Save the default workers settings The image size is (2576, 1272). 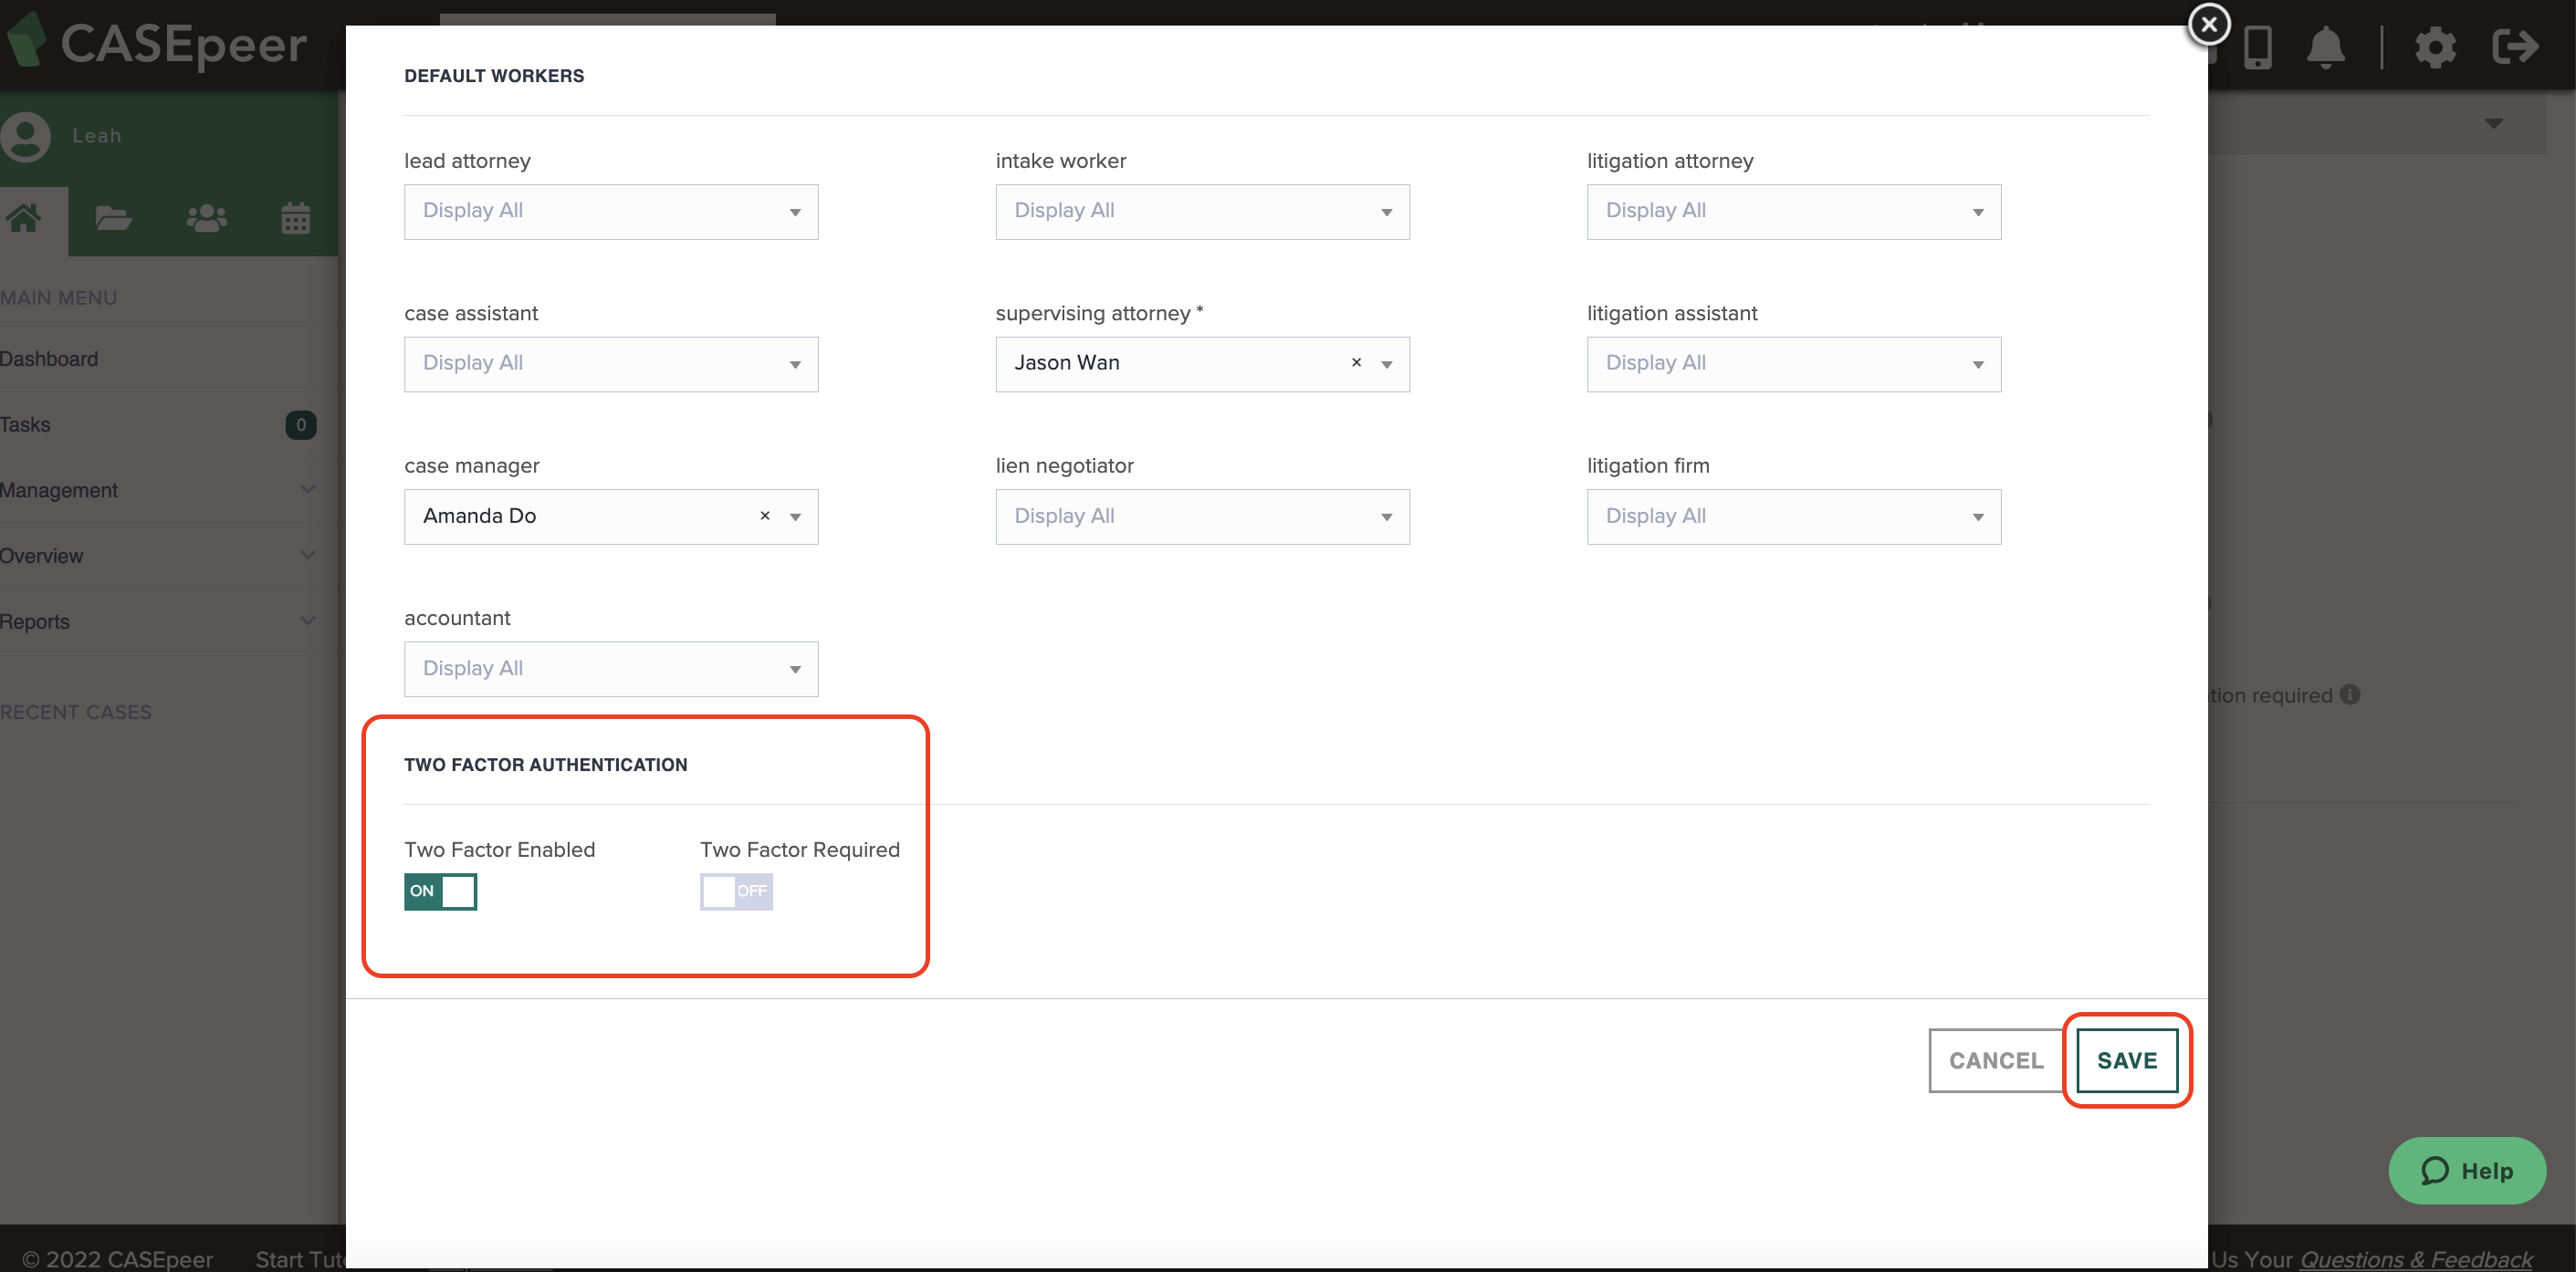(2126, 1060)
